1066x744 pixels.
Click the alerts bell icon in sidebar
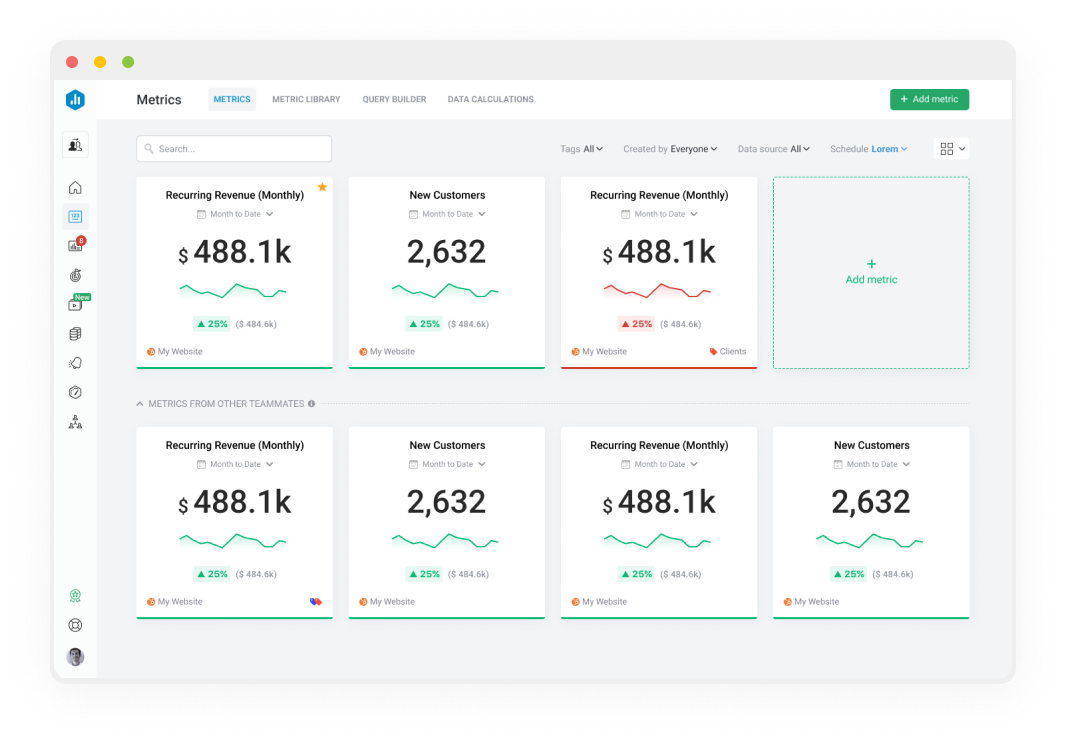(75, 363)
